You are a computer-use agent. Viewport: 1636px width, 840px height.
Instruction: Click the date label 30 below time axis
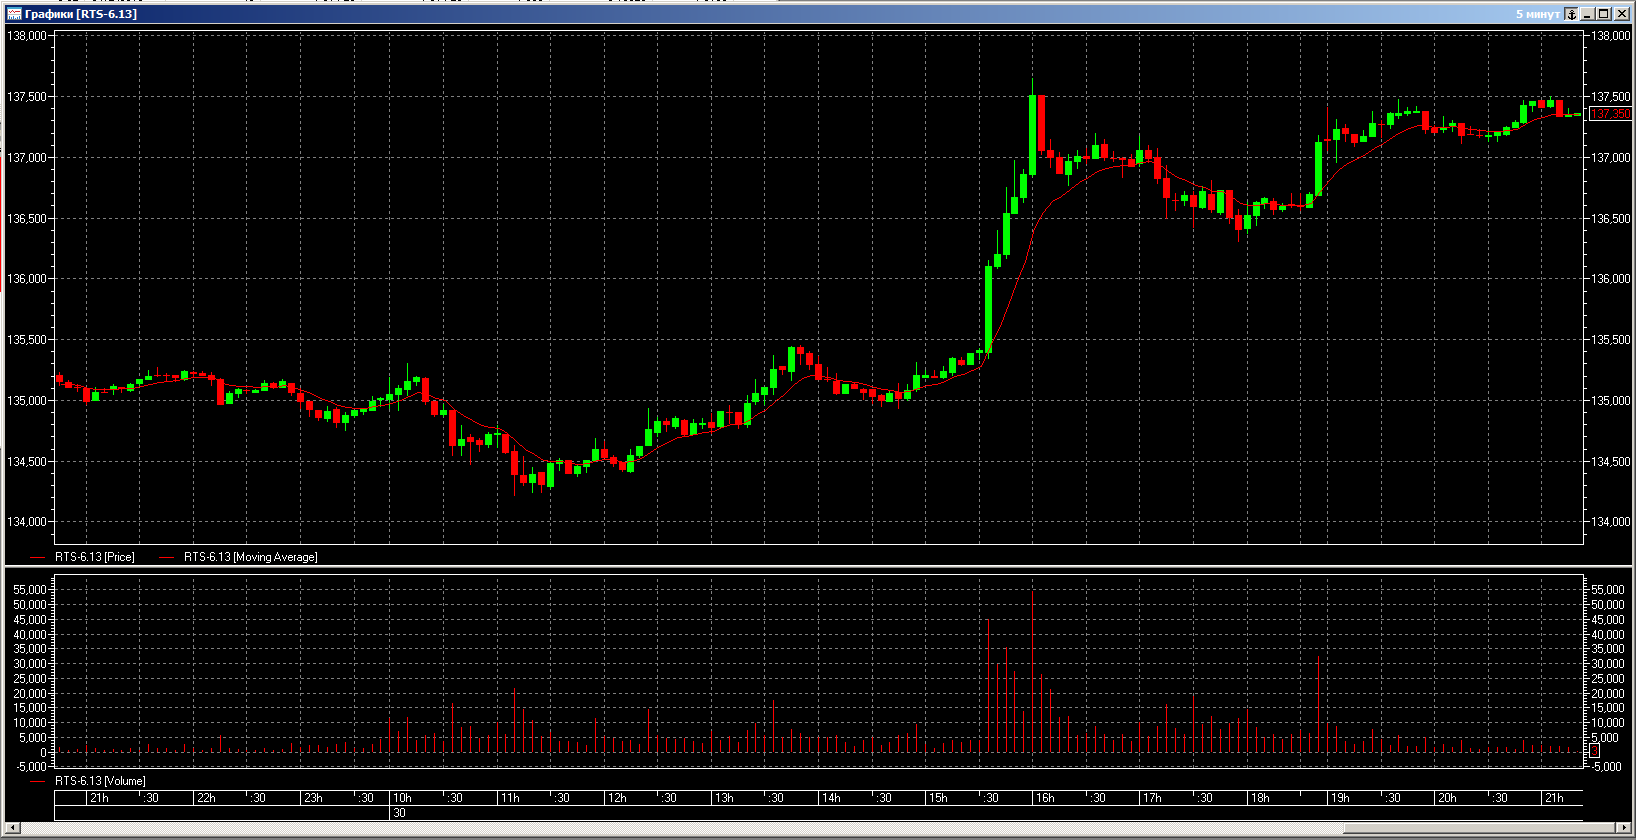pyautogui.click(x=399, y=813)
